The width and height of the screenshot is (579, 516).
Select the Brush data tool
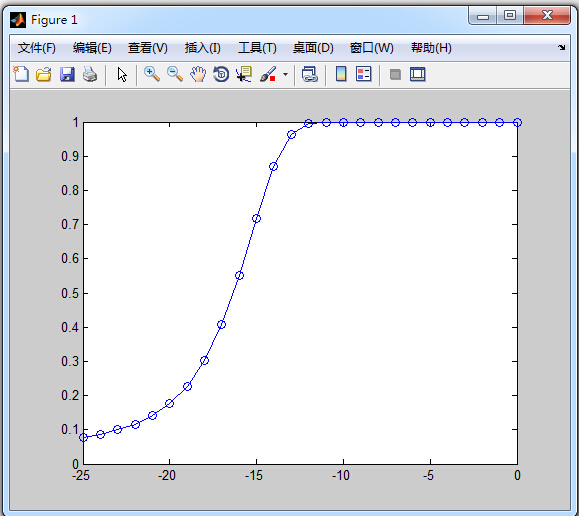pyautogui.click(x=268, y=74)
